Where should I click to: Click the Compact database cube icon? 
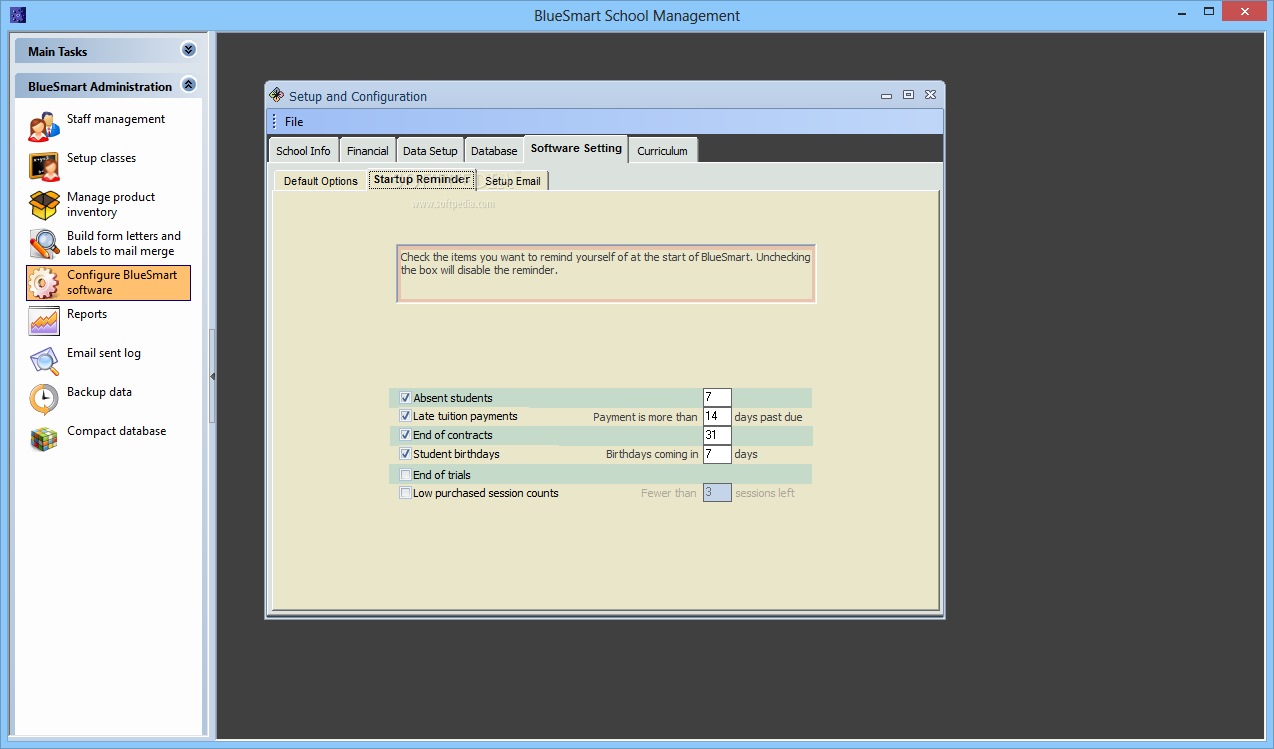click(44, 439)
